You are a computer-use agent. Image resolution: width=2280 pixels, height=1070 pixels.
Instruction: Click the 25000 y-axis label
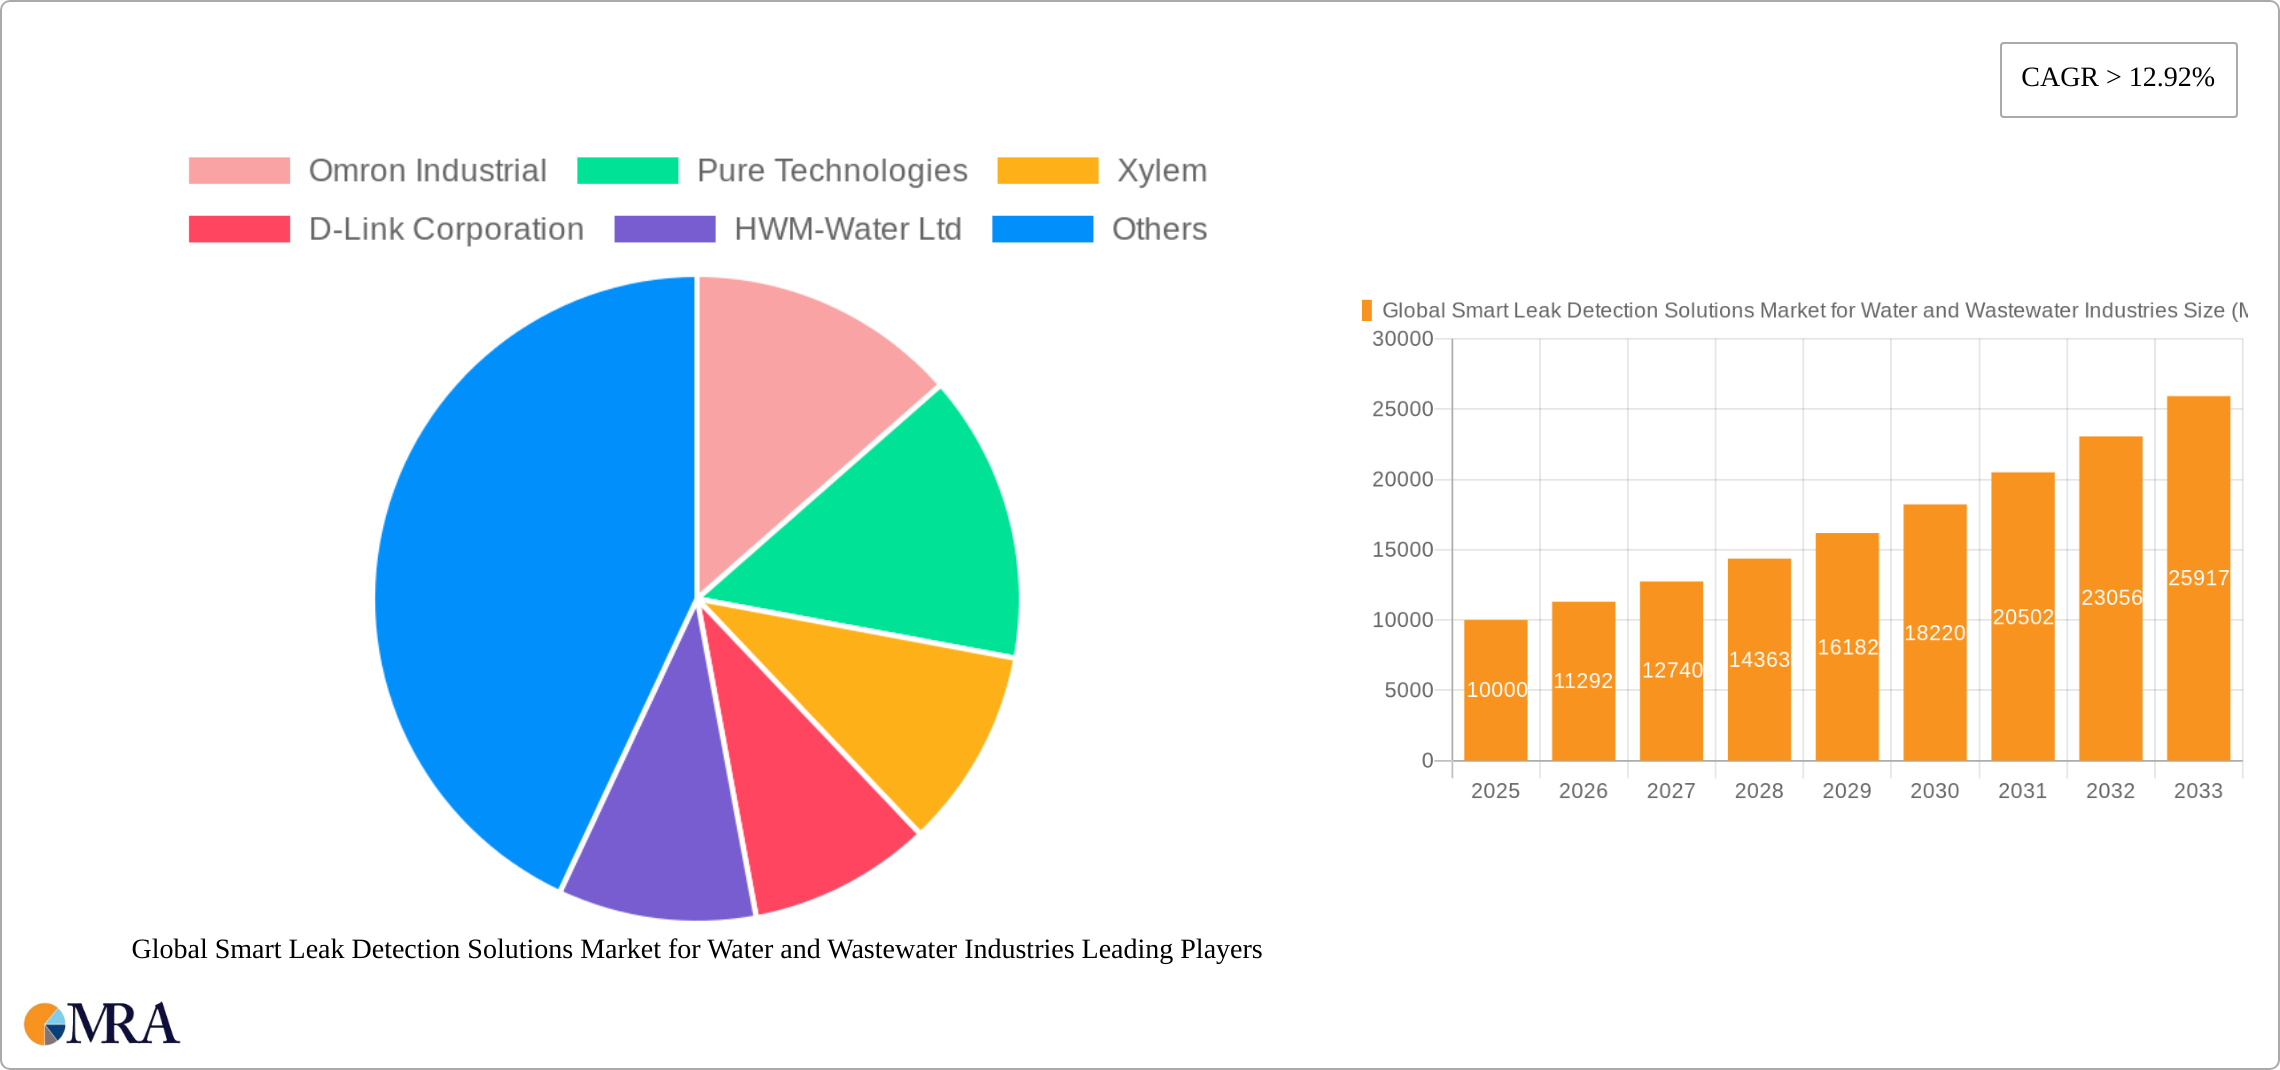[x=1402, y=409]
